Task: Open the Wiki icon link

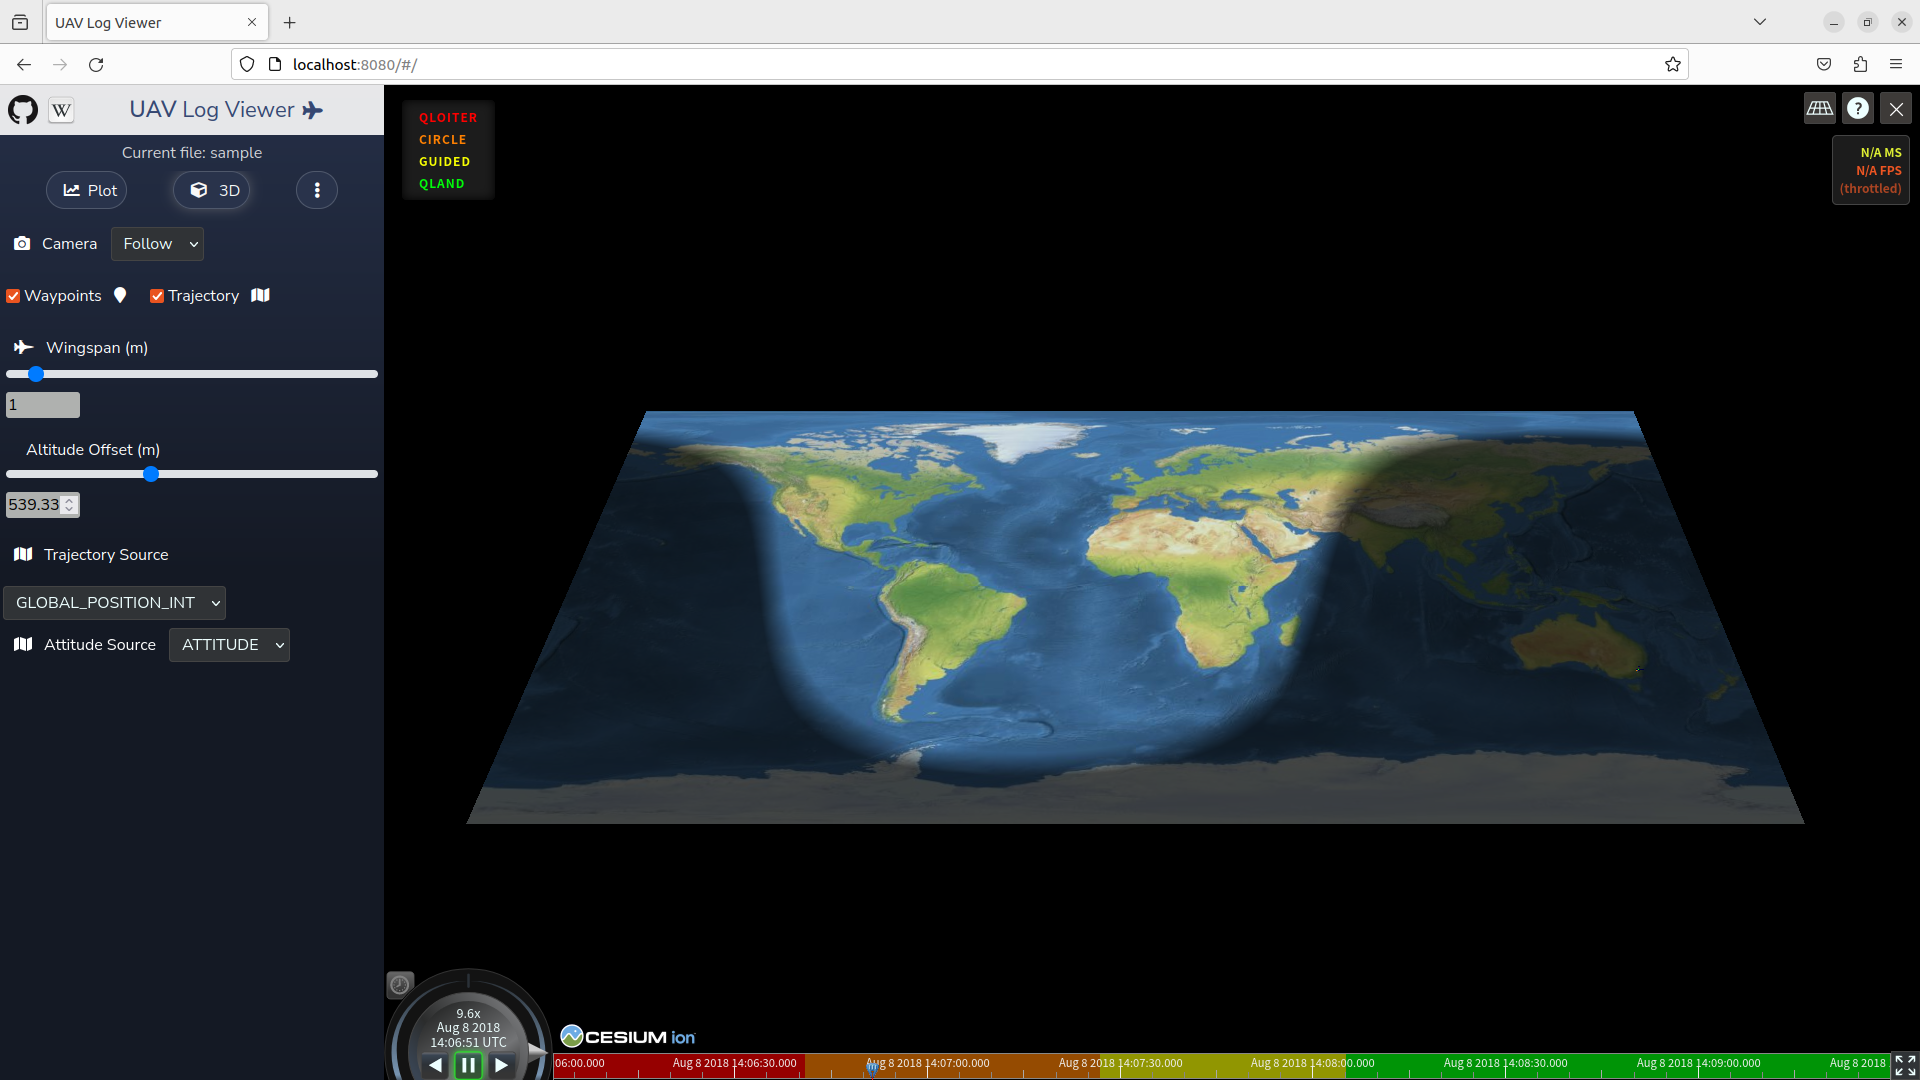Action: click(61, 110)
